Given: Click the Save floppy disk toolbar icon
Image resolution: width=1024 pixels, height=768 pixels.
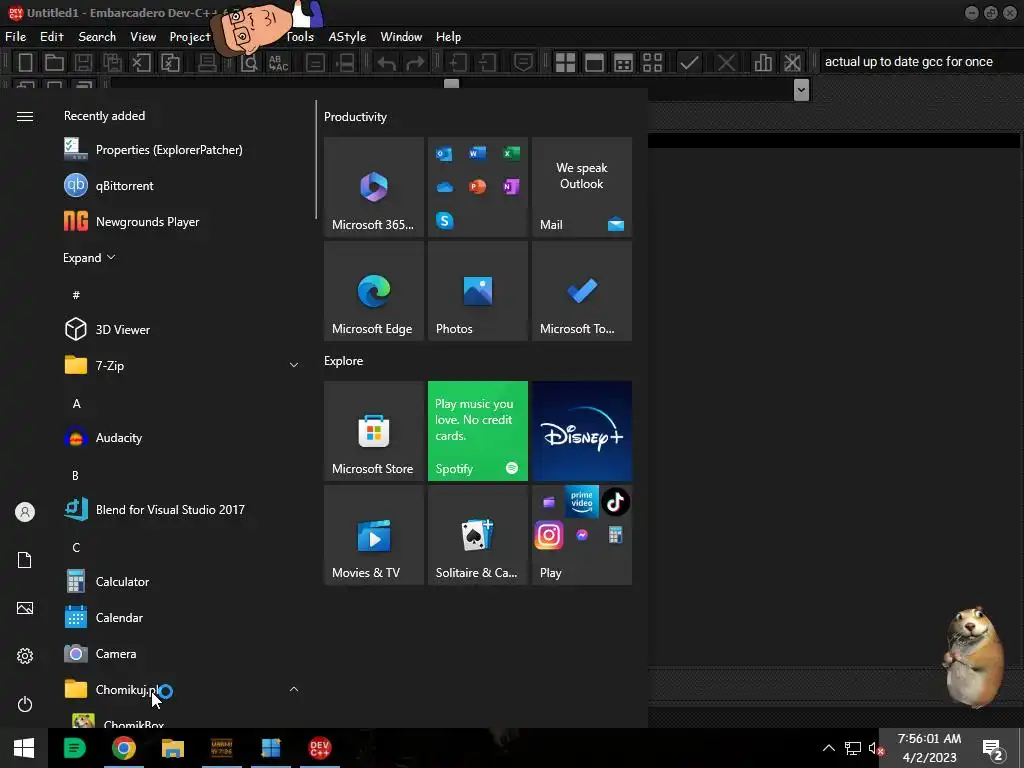Looking at the screenshot, I should click(83, 63).
